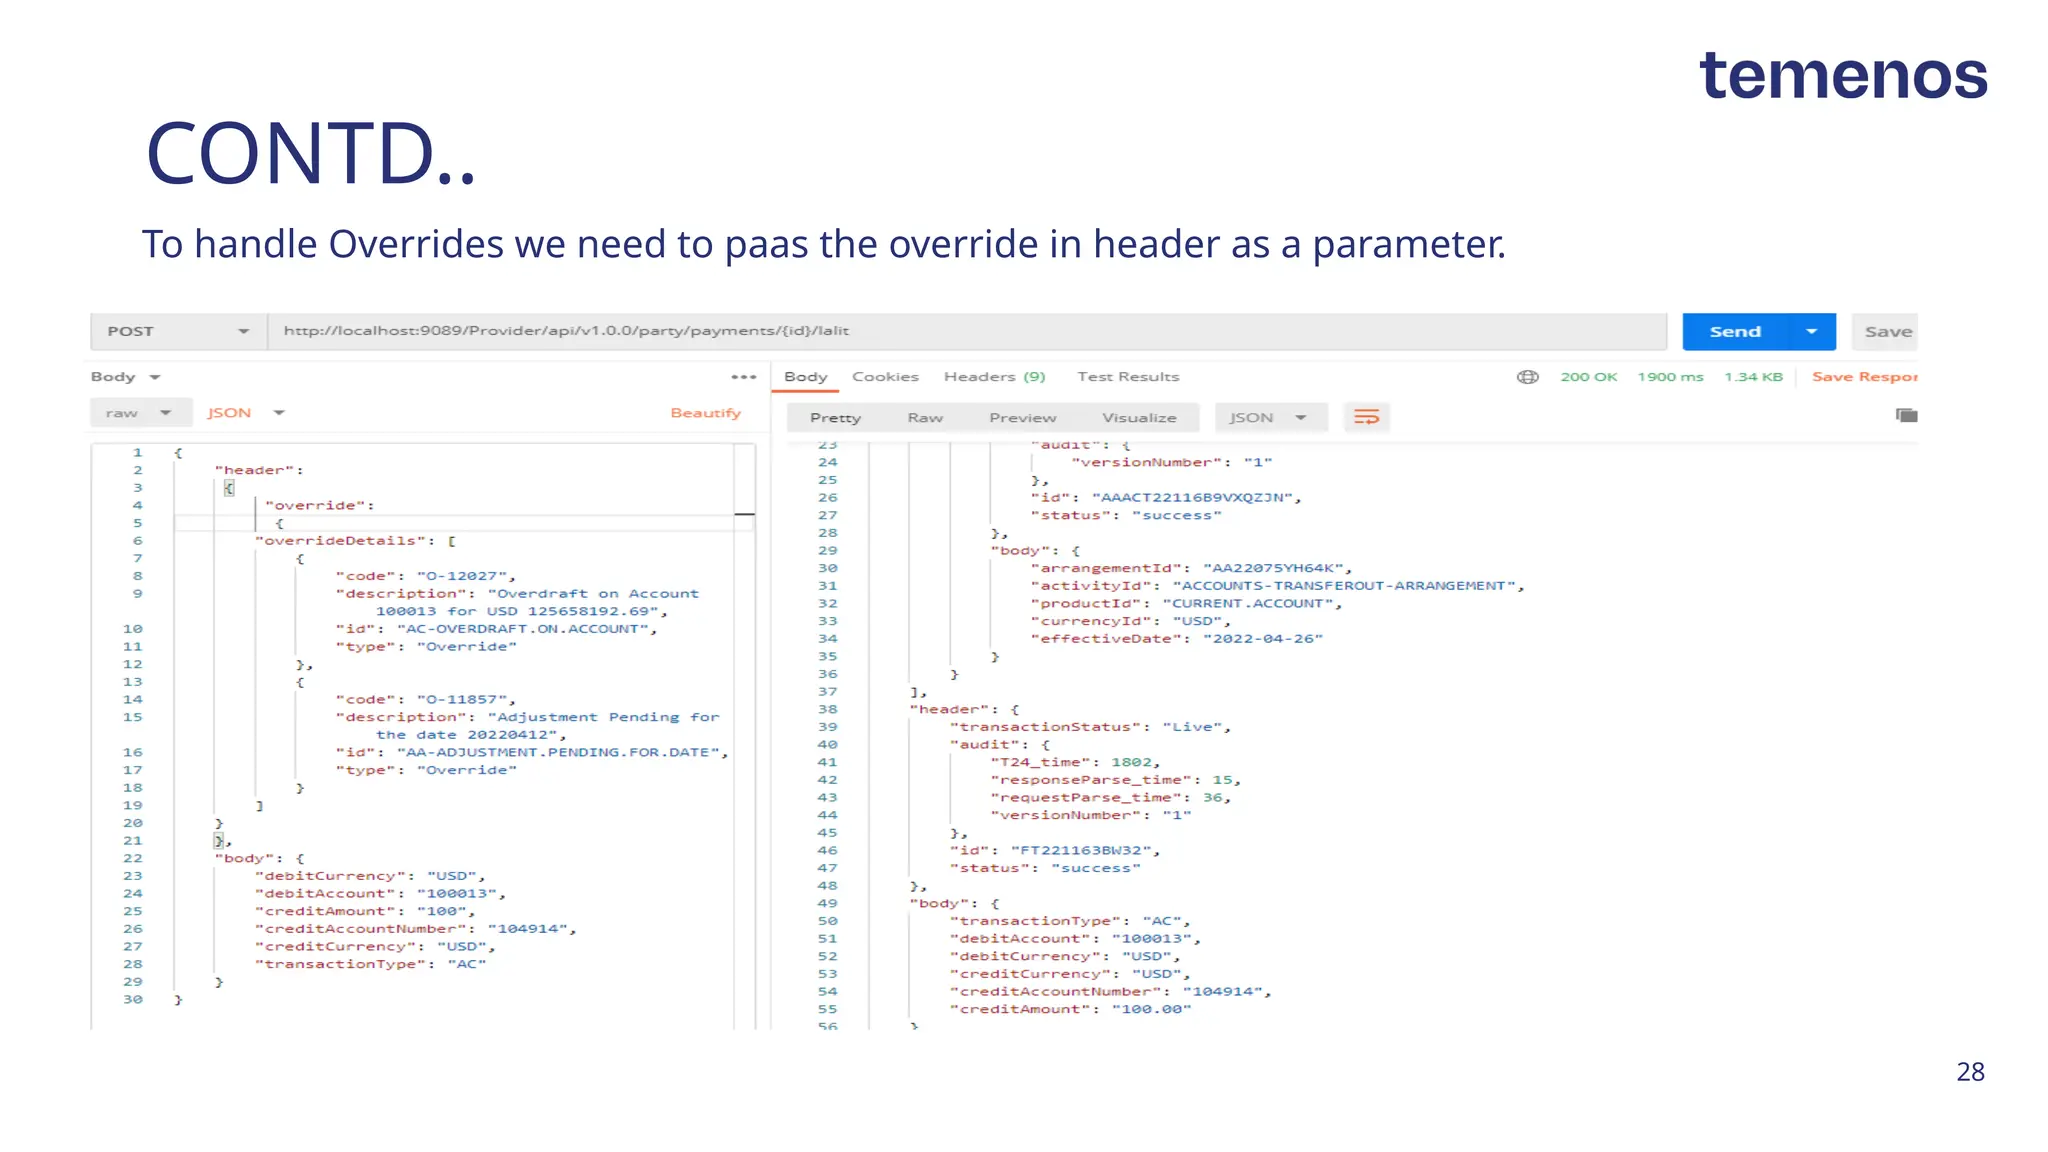Open the three-dots options menu

[x=743, y=377]
